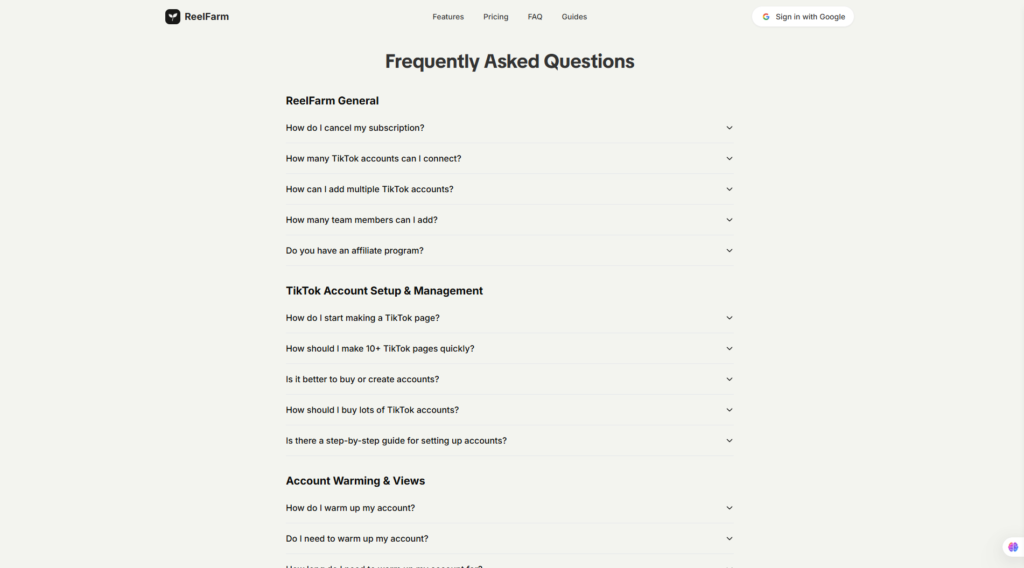Expand "How can I add multiple TikTok accounts?"
This screenshot has height=568, width=1024.
click(x=509, y=189)
